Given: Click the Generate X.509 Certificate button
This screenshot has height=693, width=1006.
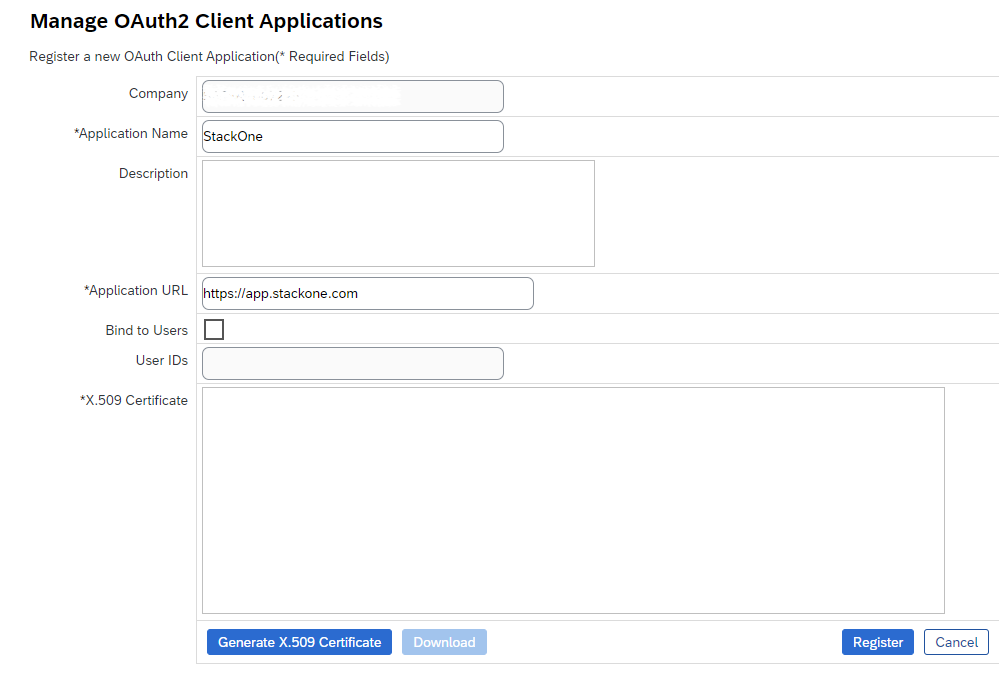Looking at the screenshot, I should coord(299,642).
